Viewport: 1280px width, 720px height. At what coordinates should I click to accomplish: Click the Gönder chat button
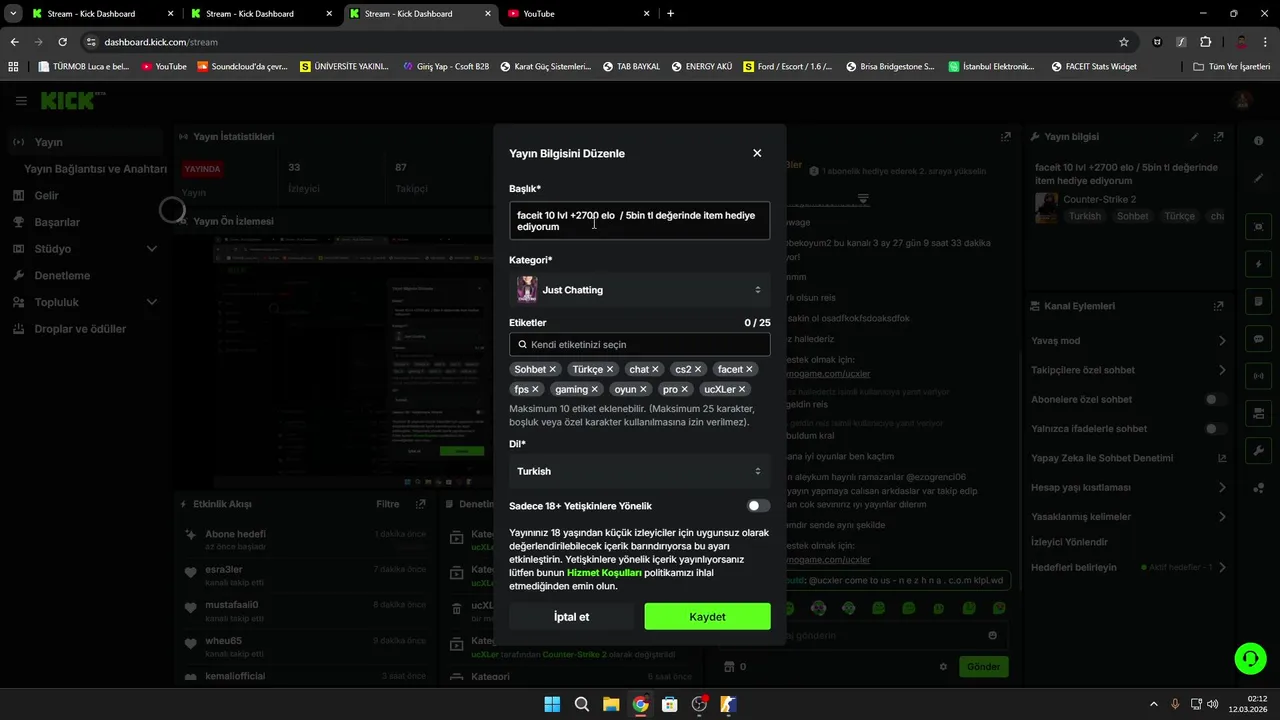[983, 666]
